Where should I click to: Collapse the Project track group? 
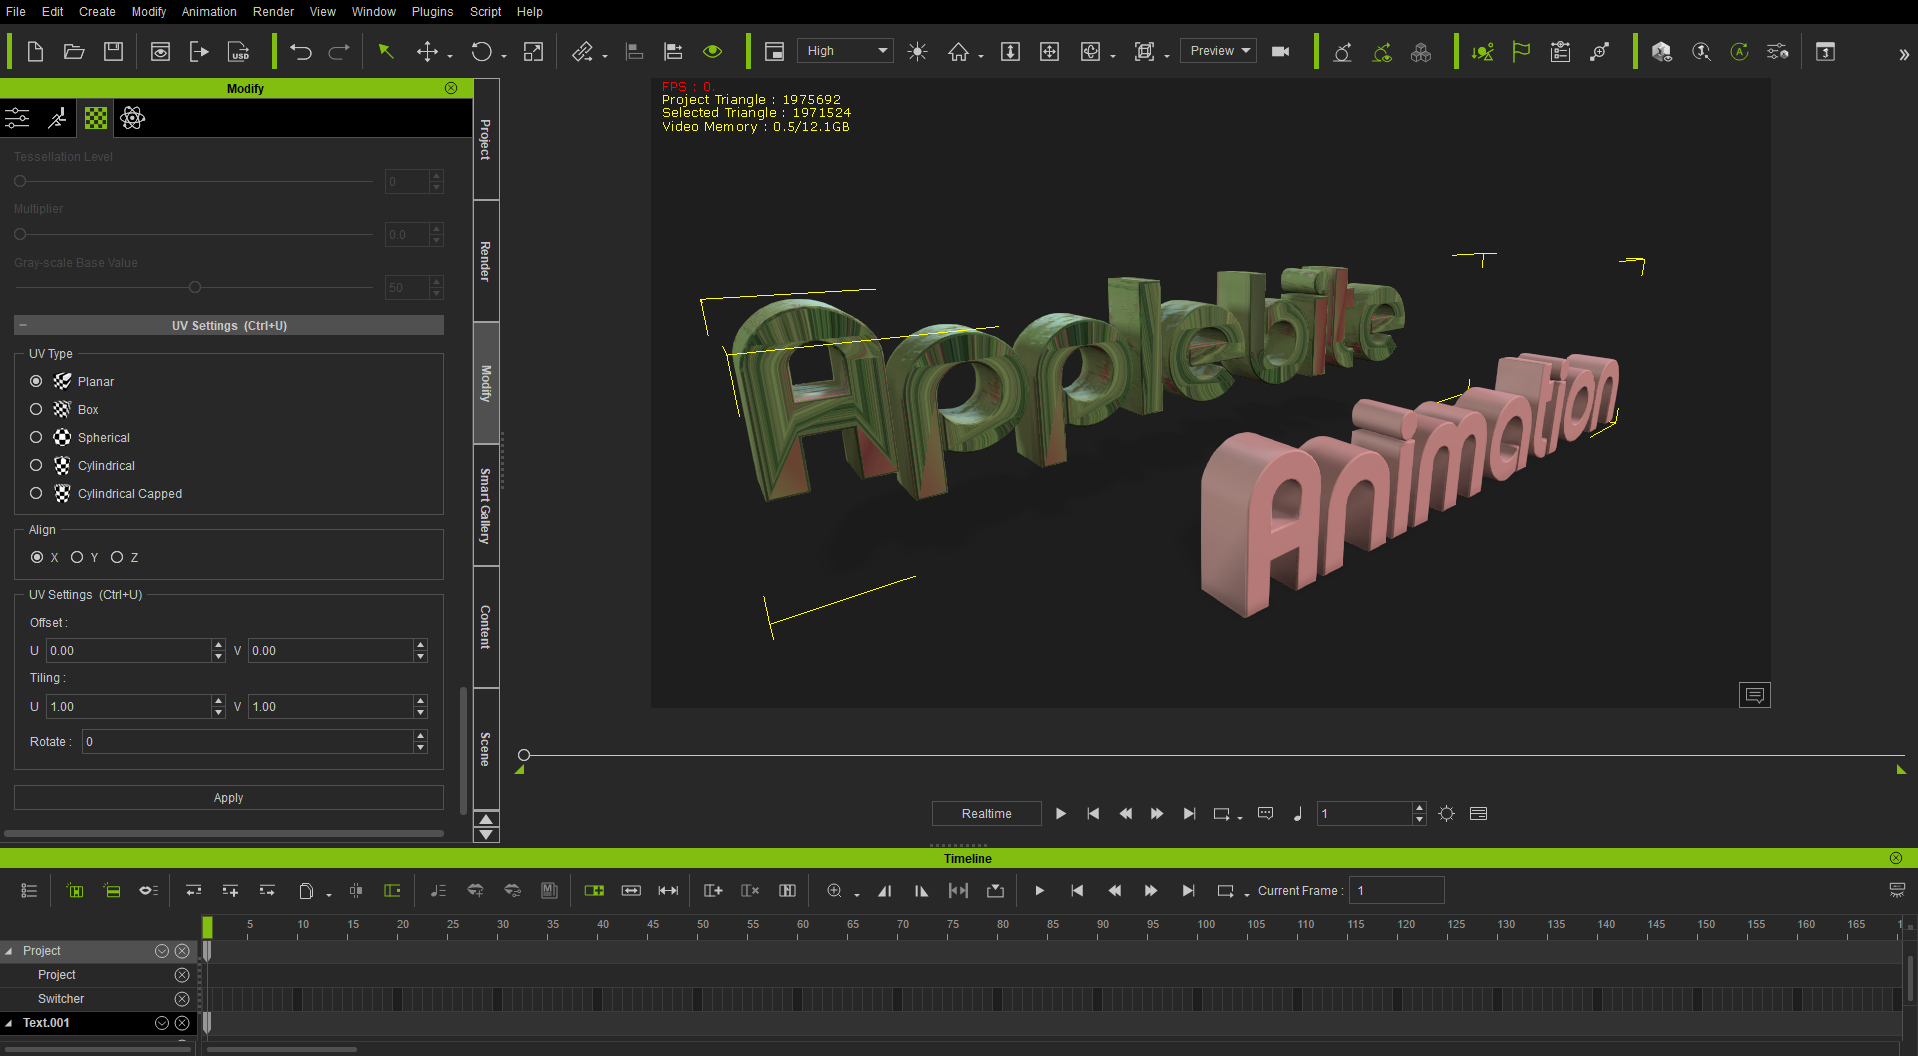9,951
